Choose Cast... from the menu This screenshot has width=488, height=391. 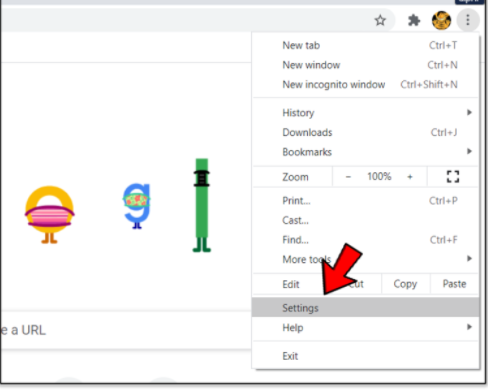pos(366,220)
